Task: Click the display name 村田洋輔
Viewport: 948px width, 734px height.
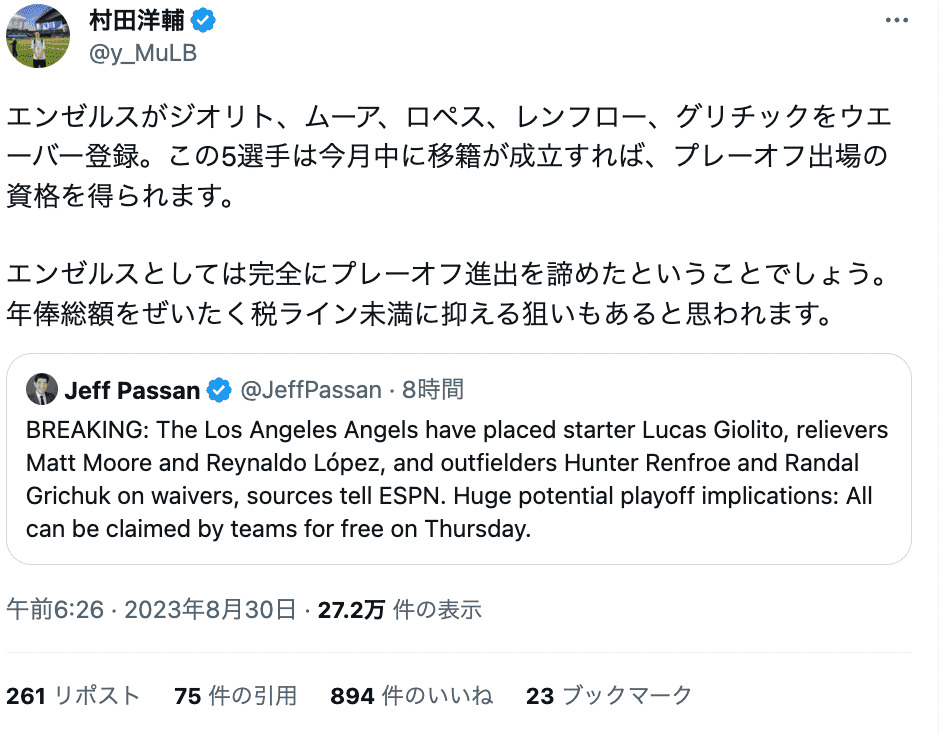Action: click(x=136, y=19)
